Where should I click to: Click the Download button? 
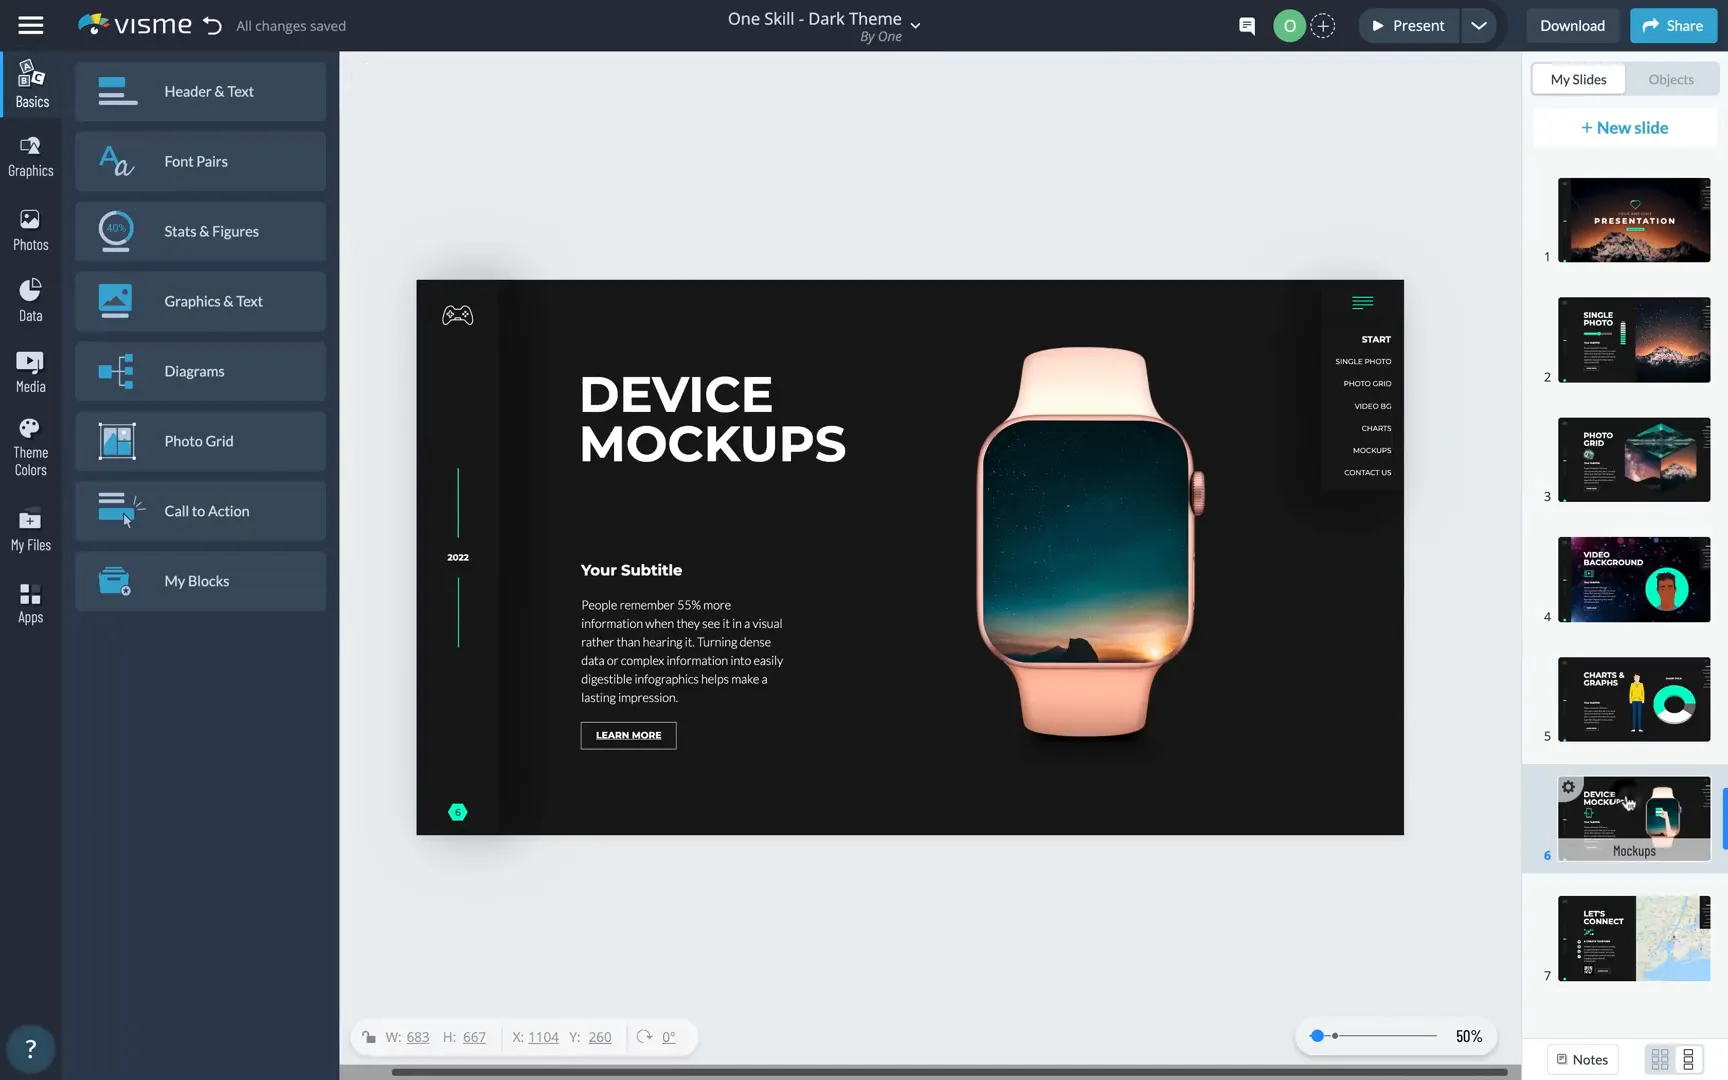tap(1572, 26)
